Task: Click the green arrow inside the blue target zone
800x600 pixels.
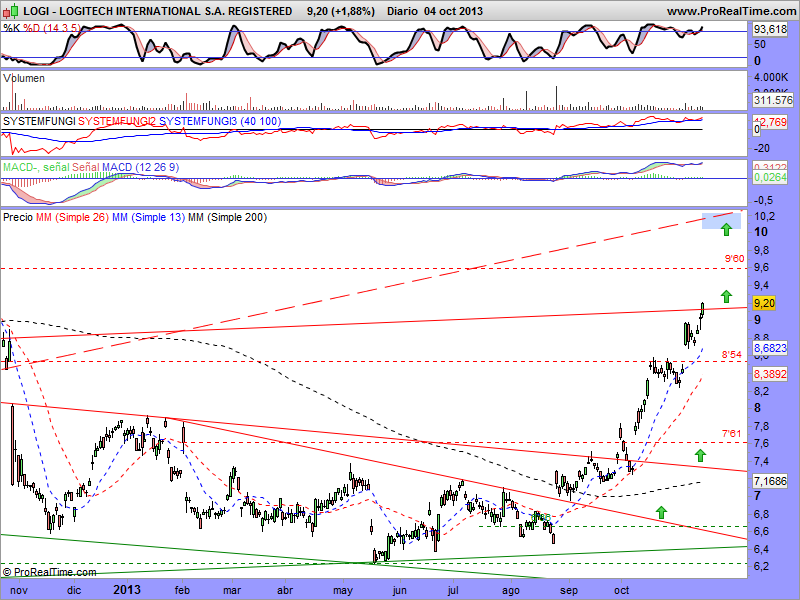Action: [726, 229]
